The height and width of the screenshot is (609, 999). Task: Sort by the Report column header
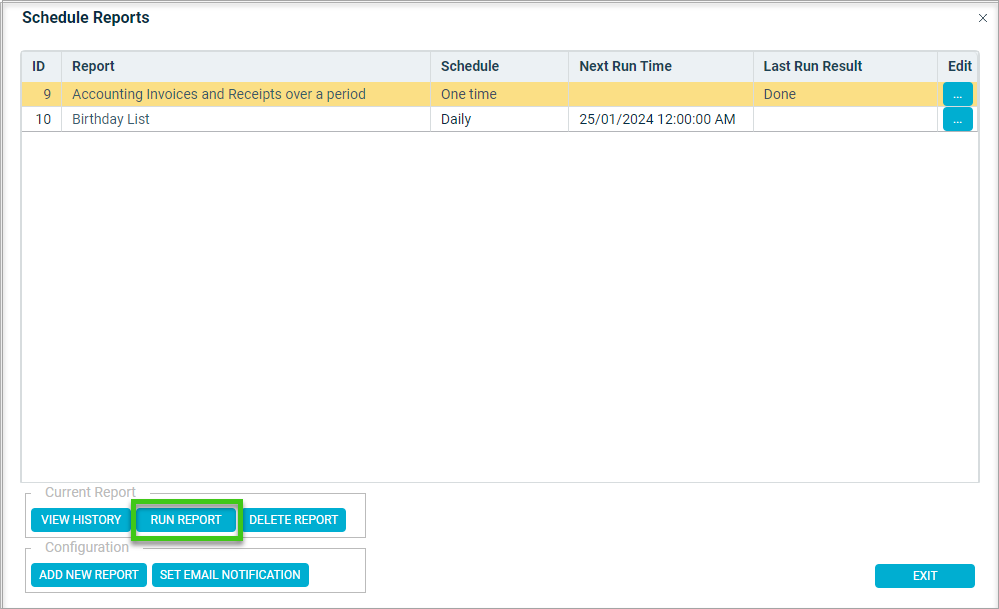(246, 66)
